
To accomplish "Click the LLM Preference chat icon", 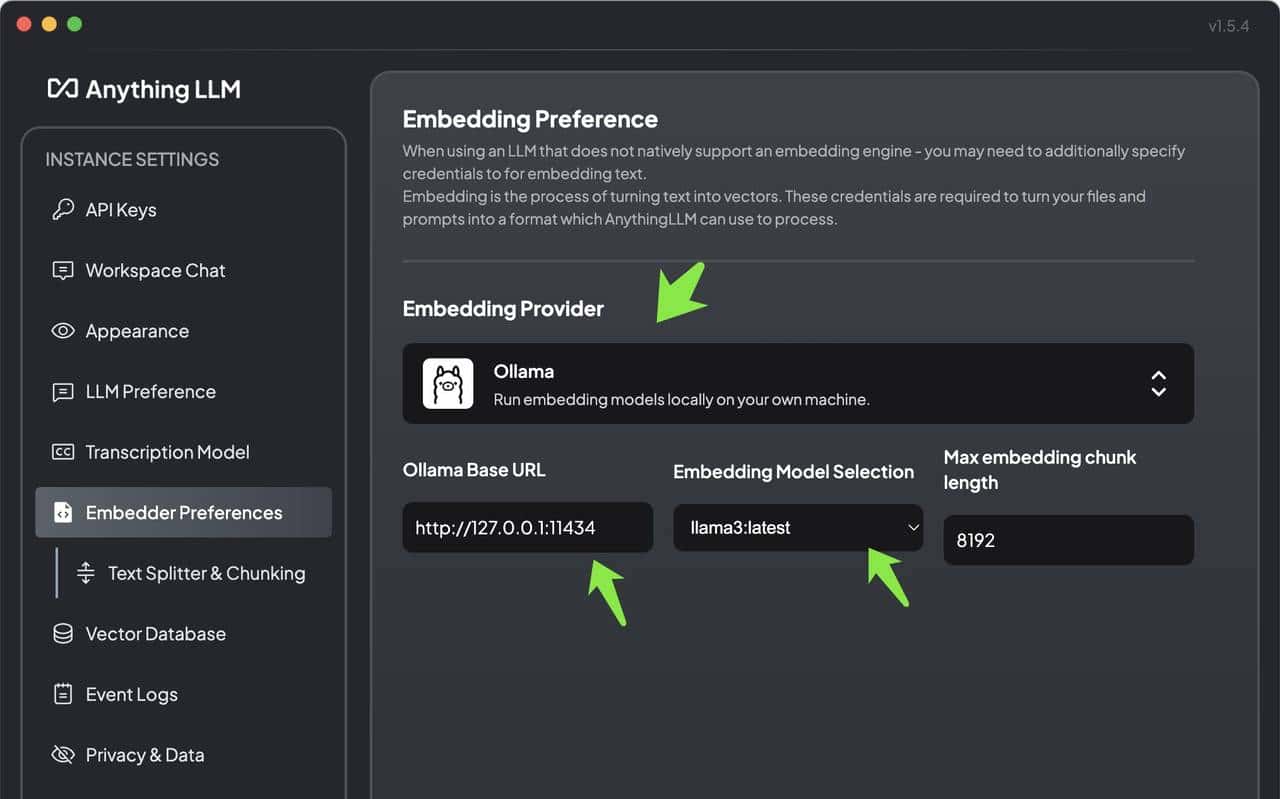I will pos(63,392).
